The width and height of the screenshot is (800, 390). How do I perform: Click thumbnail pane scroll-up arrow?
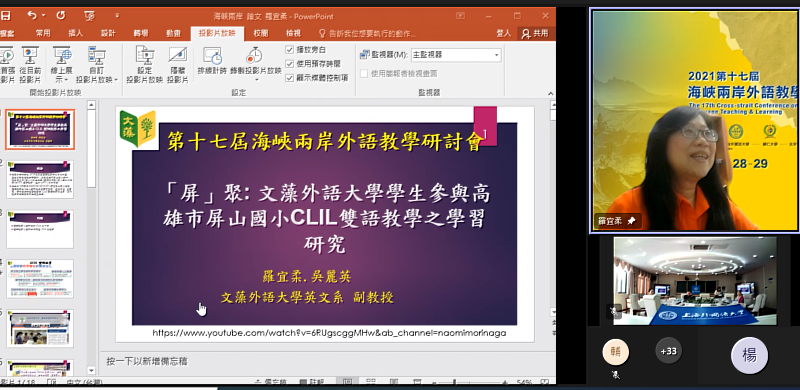[x=91, y=105]
